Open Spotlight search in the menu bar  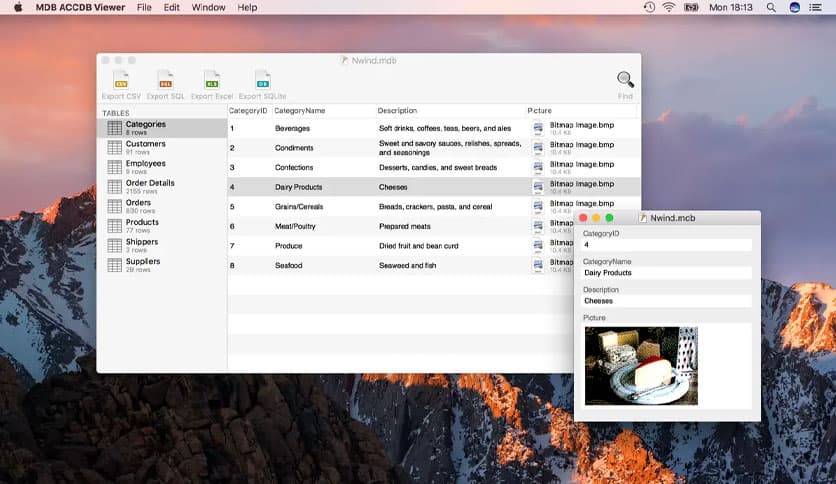(771, 7)
